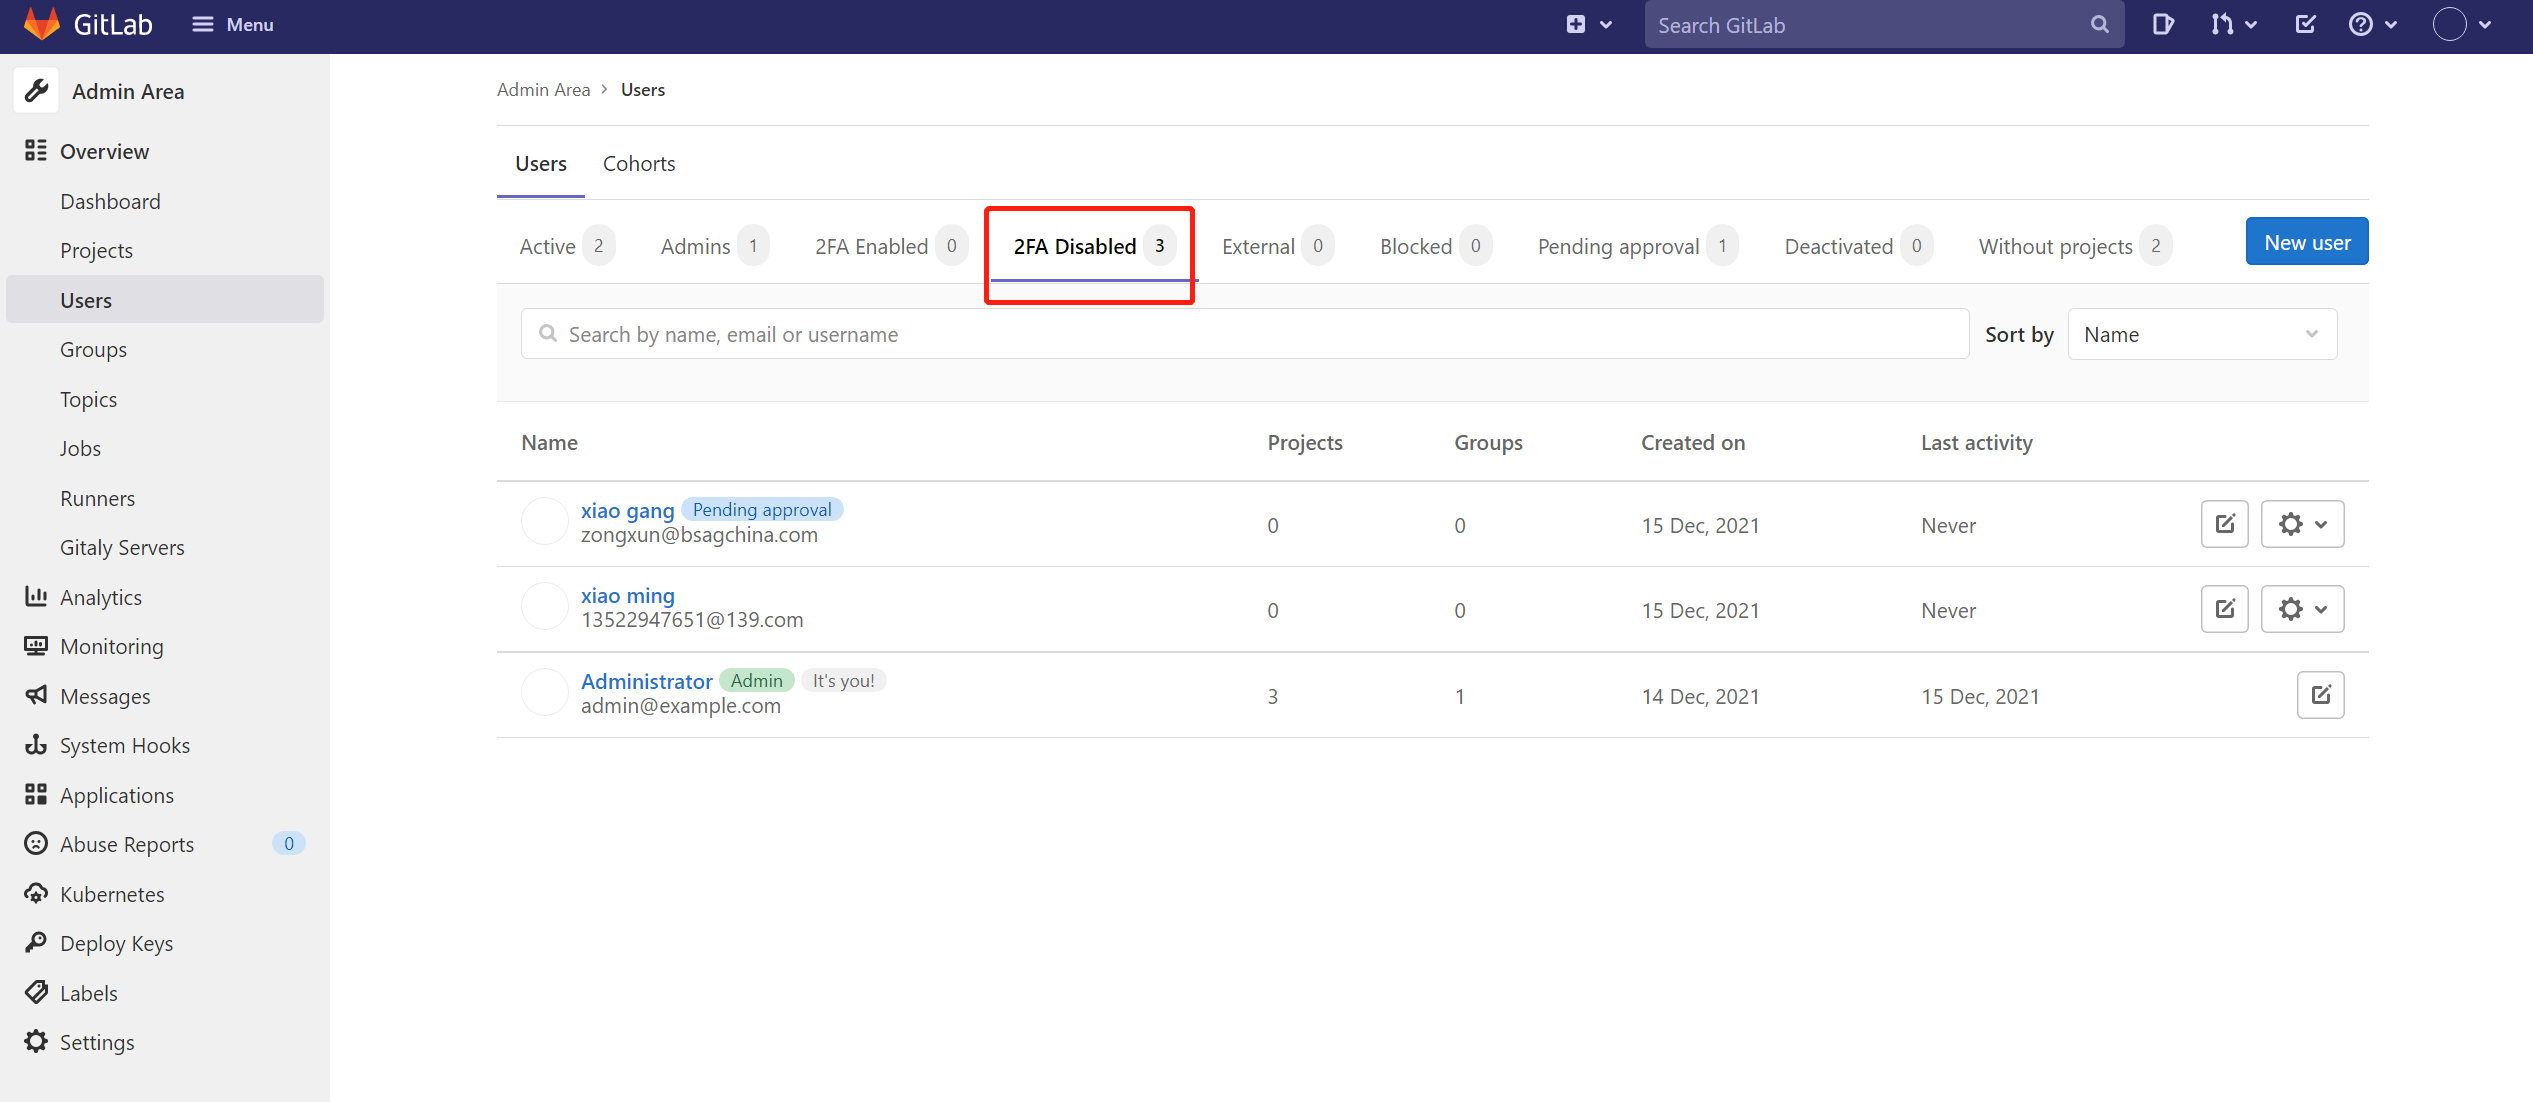Filter by Deactivated users tab
The height and width of the screenshot is (1102, 2533).
[x=1857, y=246]
